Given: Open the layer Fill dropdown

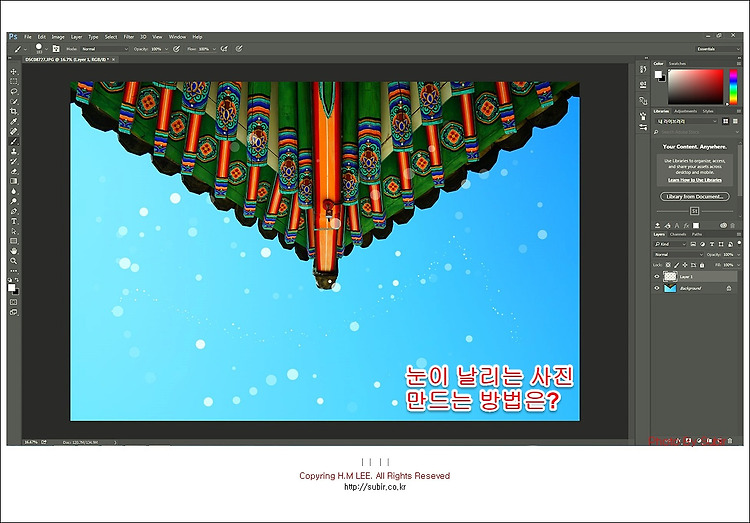Looking at the screenshot, I should pyautogui.click(x=739, y=265).
